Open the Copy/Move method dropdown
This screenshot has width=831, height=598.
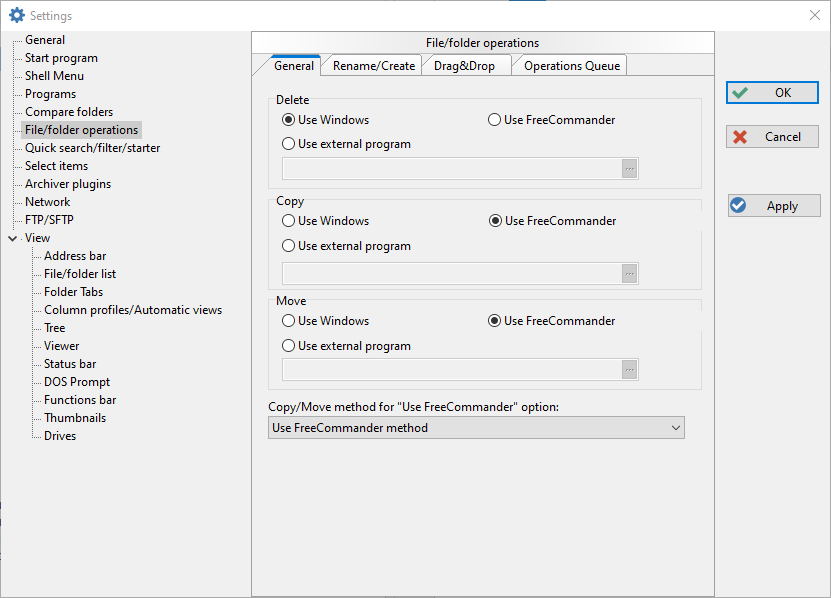(476, 428)
